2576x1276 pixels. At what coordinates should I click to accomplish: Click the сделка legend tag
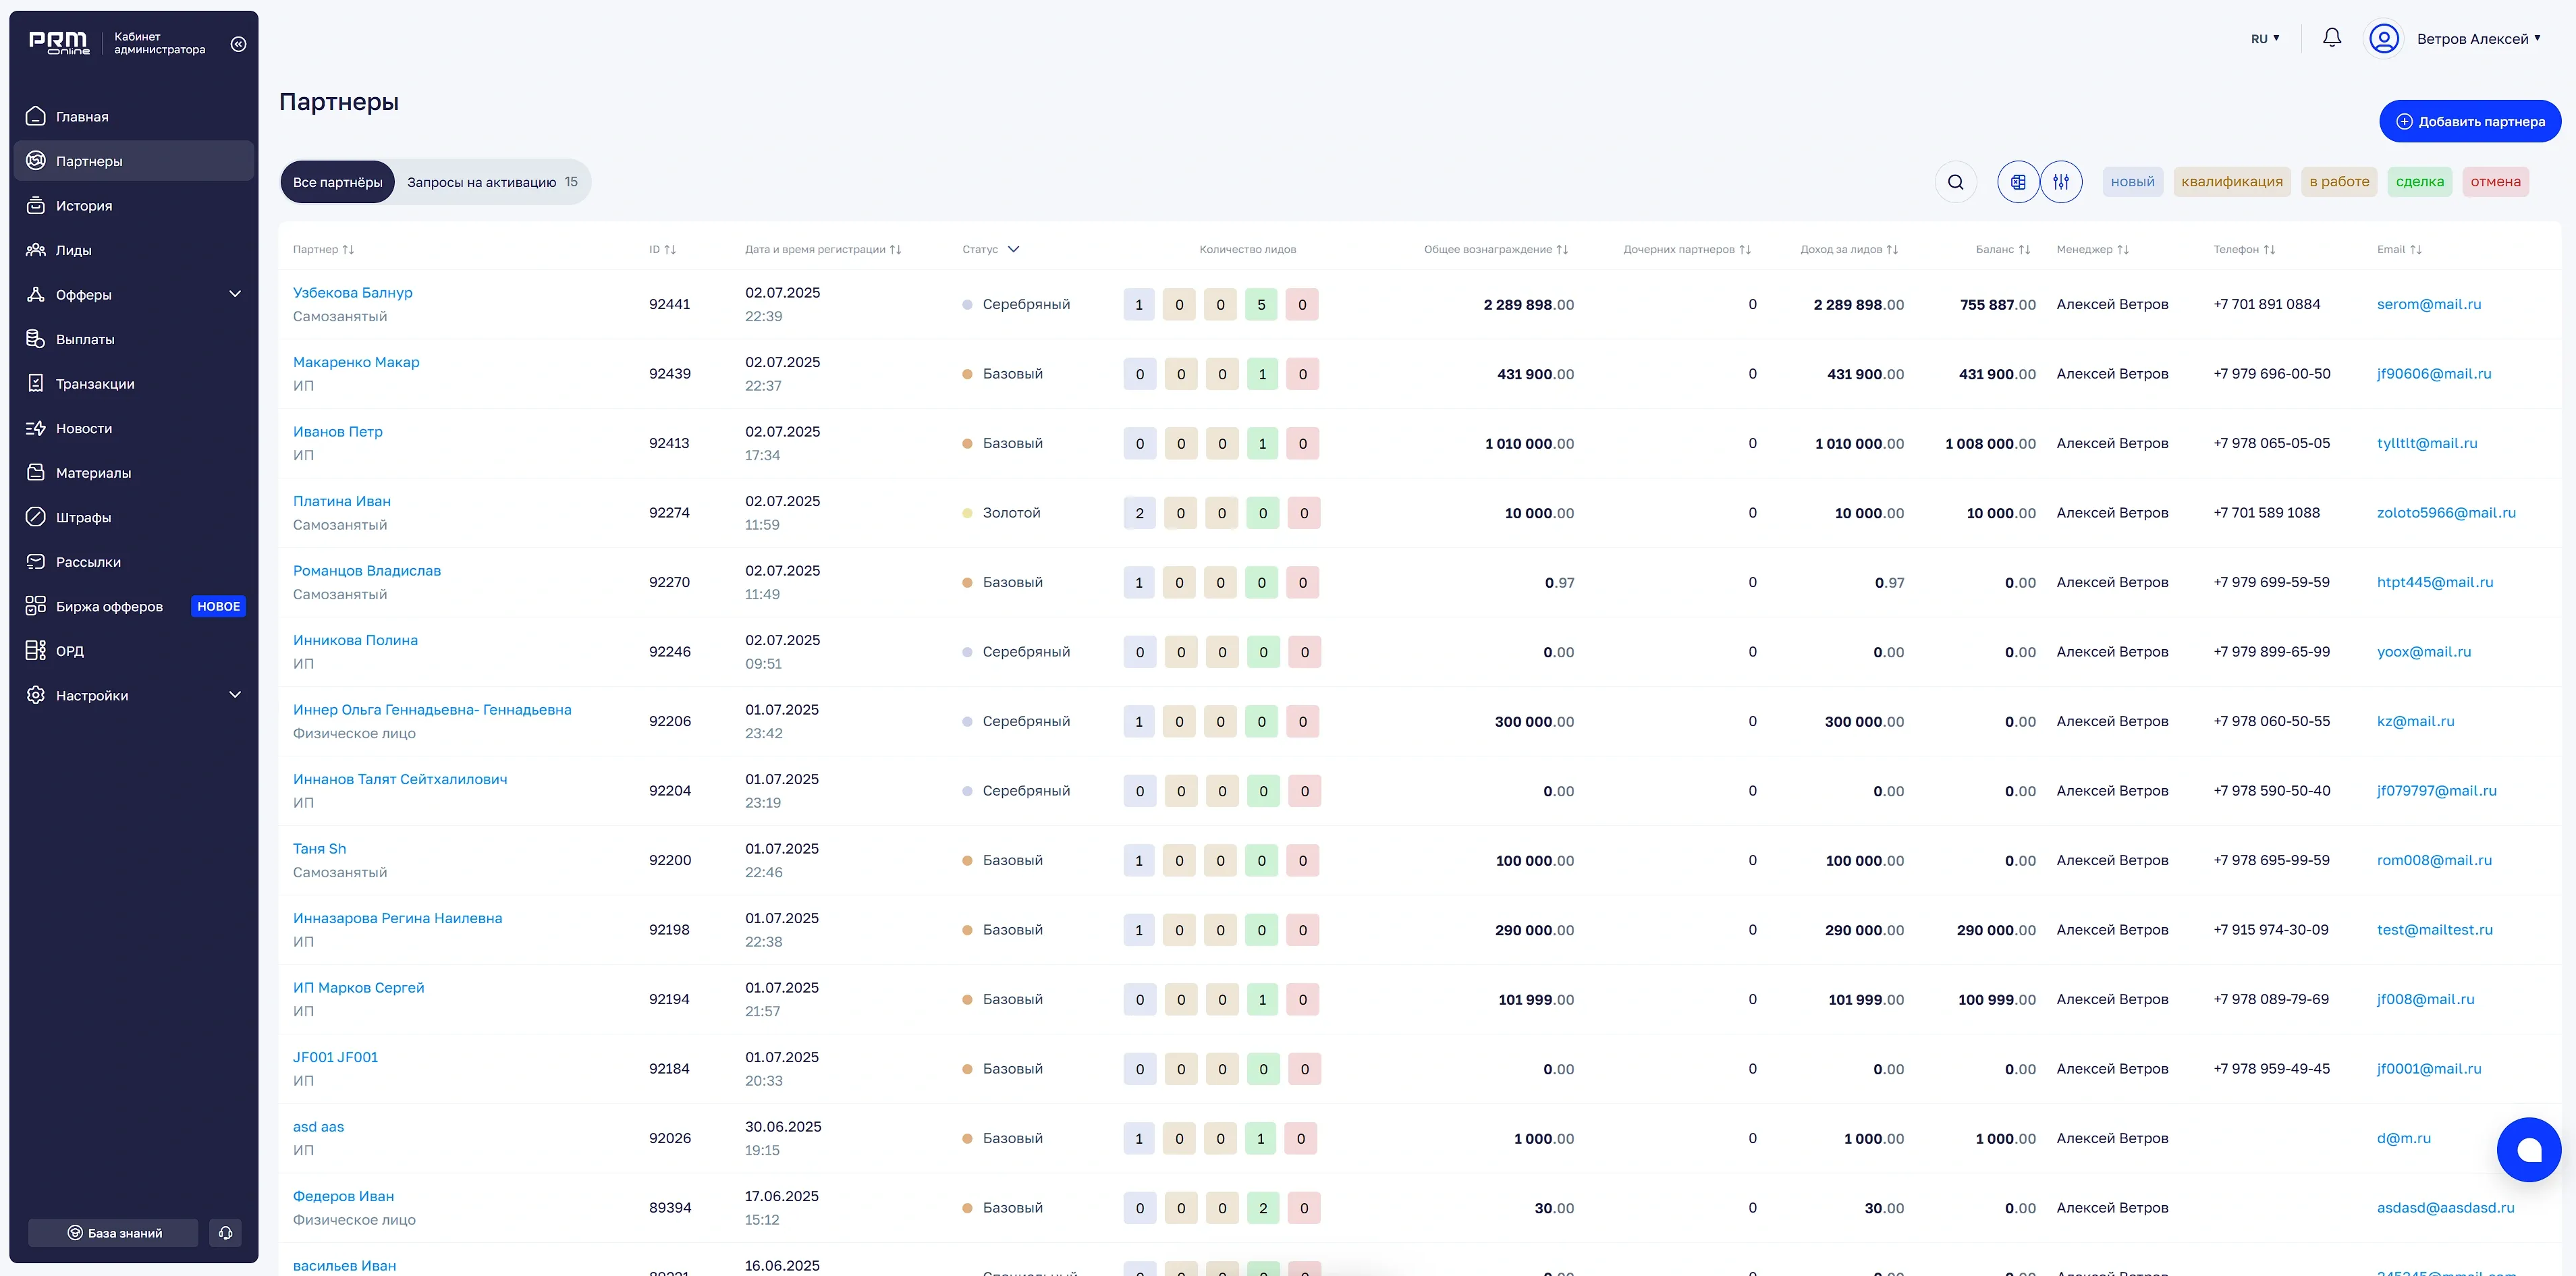coord(2420,181)
